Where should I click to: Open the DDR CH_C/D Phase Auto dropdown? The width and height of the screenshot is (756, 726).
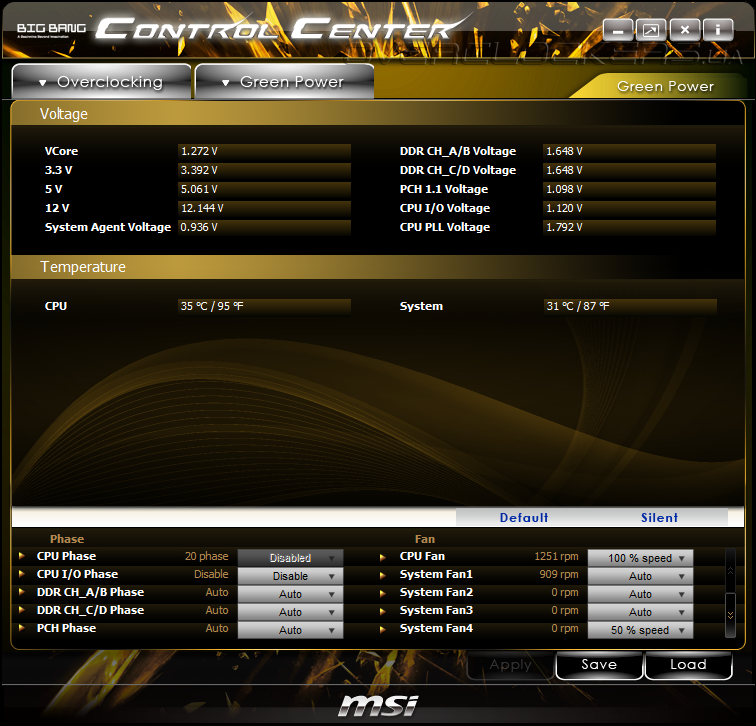coord(290,612)
